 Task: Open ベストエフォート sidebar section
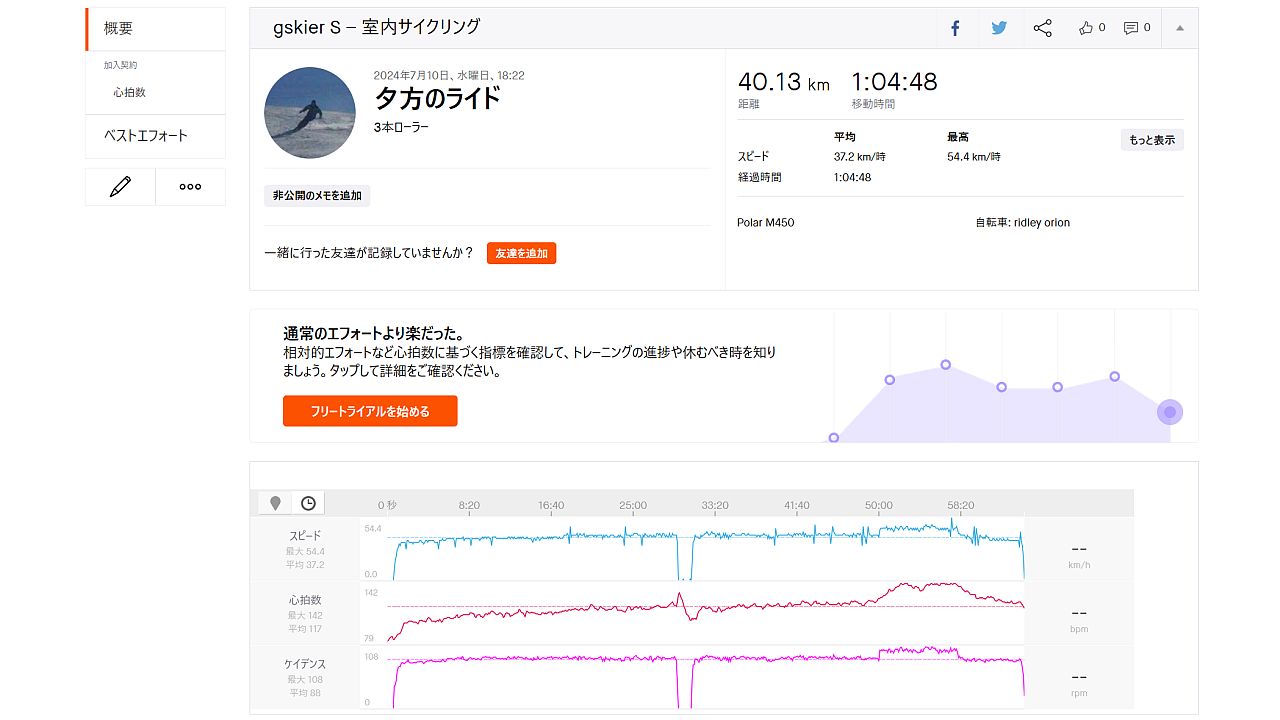[146, 135]
